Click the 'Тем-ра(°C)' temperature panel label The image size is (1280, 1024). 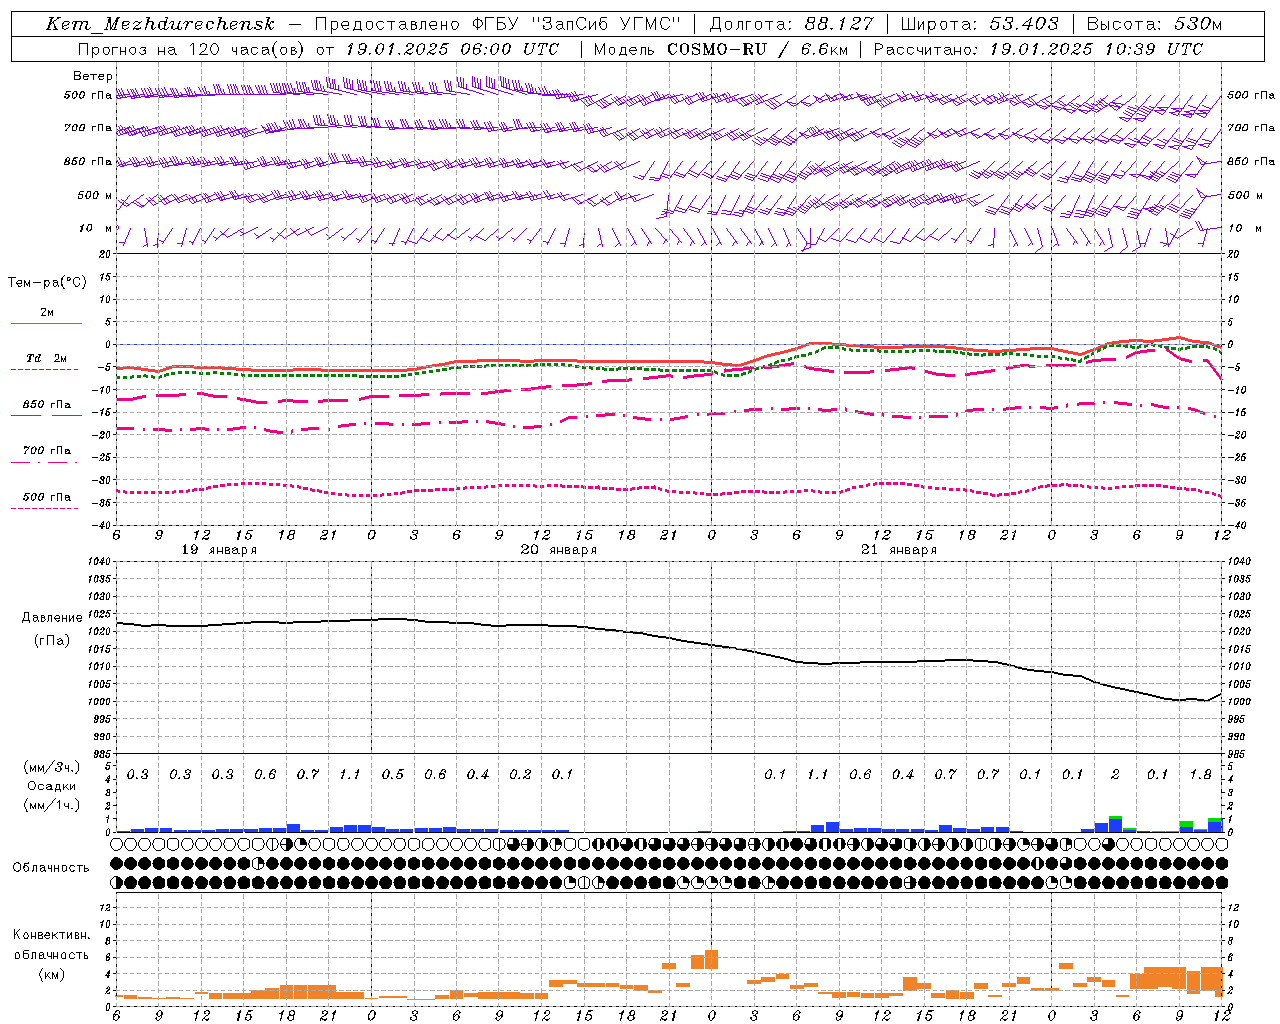pos(47,282)
